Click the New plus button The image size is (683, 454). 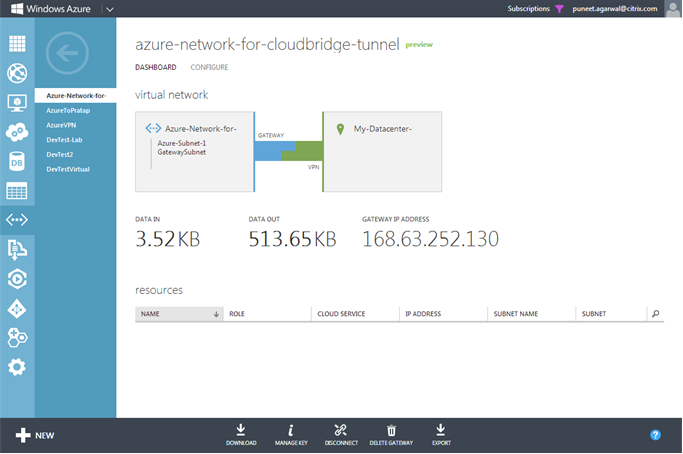coord(35,435)
